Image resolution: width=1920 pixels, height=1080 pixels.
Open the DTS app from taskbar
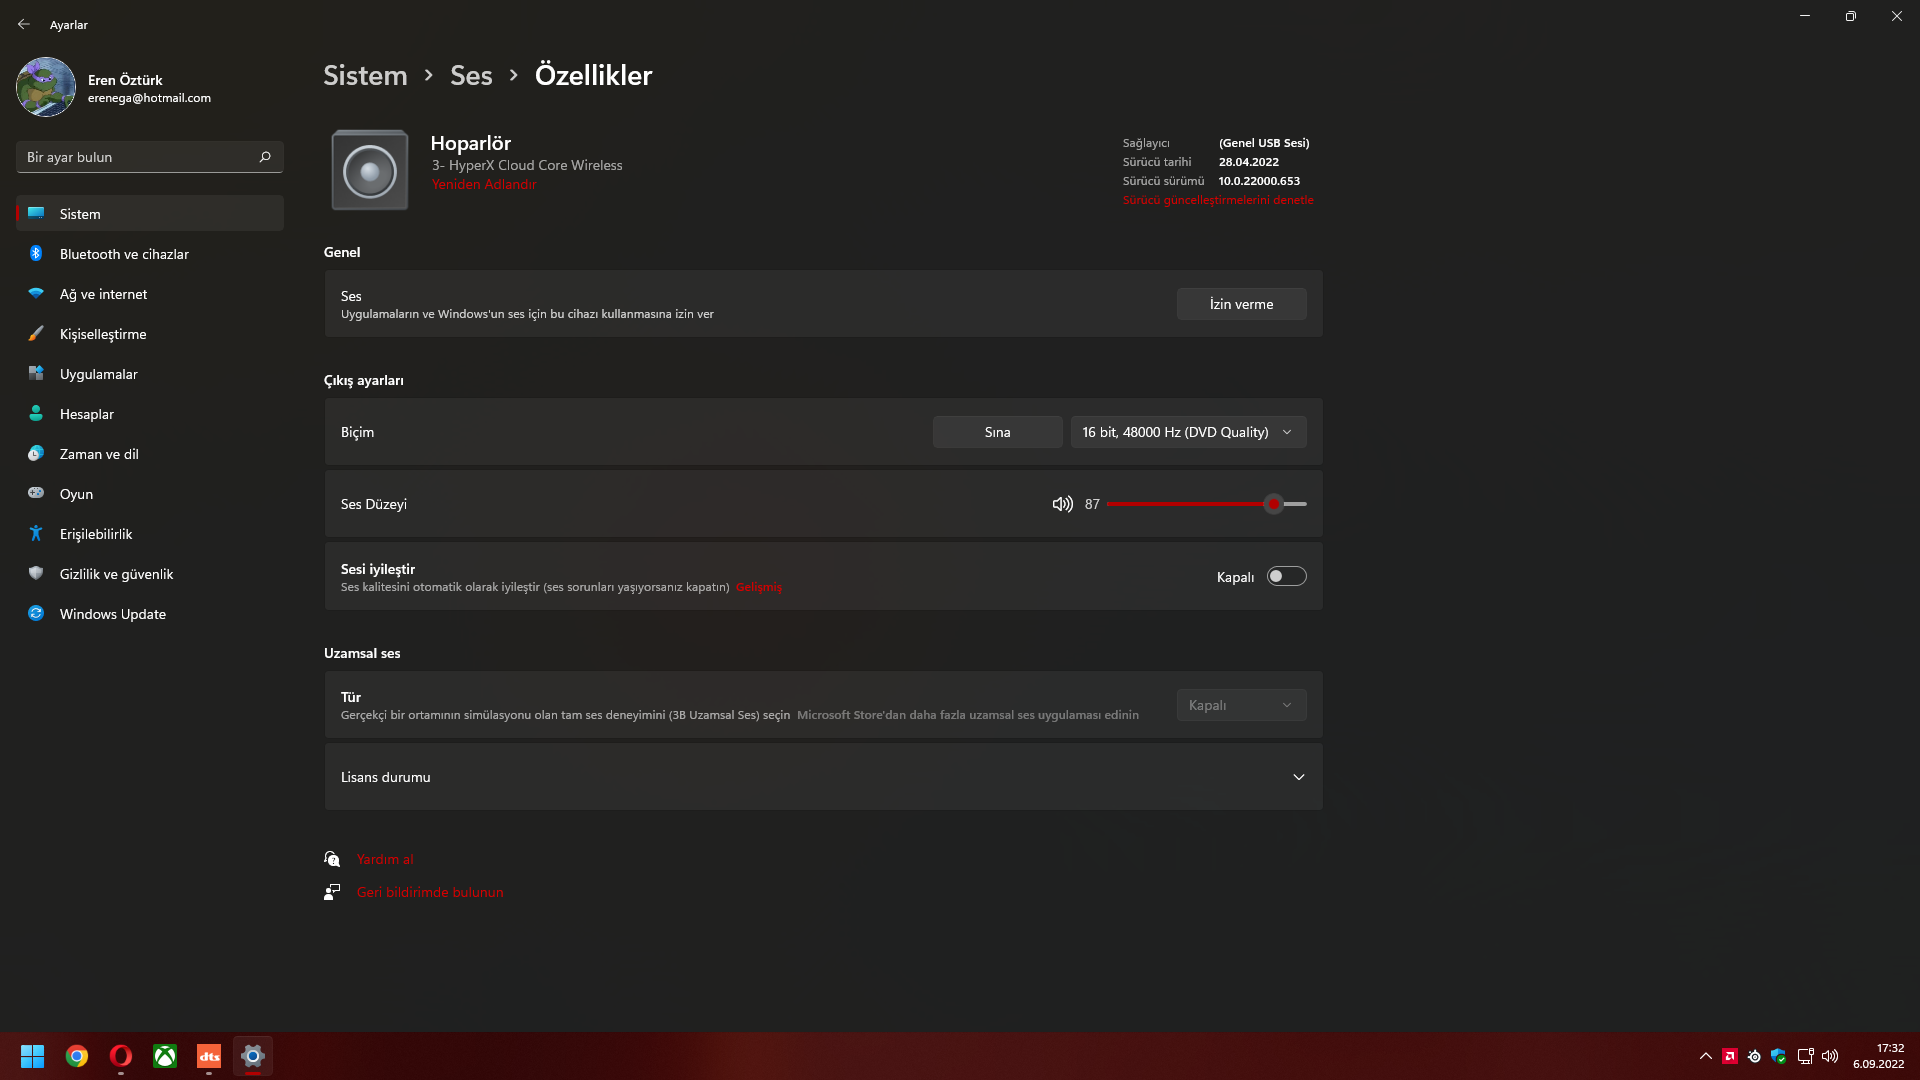click(x=209, y=1056)
